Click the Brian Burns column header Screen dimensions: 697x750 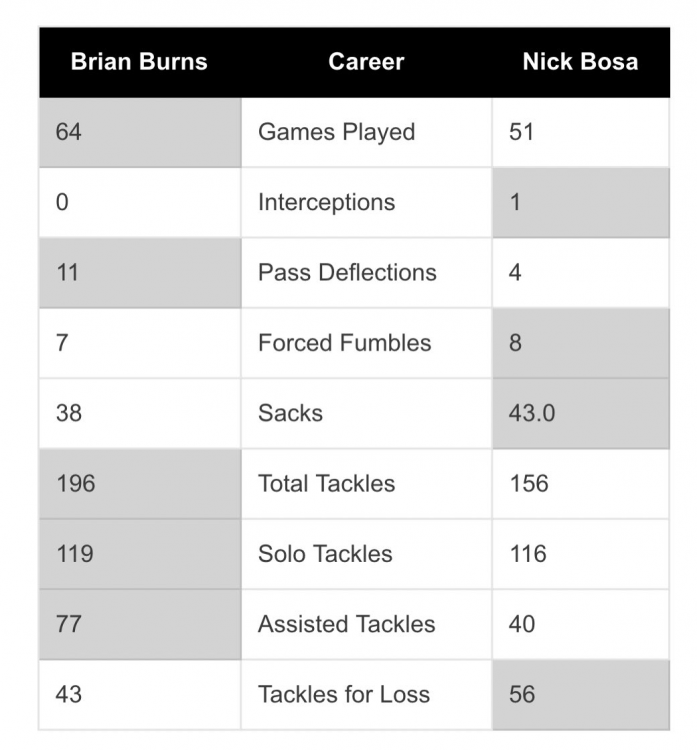[139, 62]
